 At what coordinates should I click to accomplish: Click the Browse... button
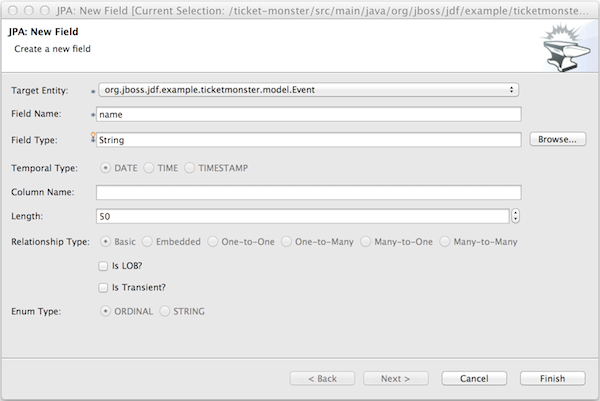[x=558, y=139]
